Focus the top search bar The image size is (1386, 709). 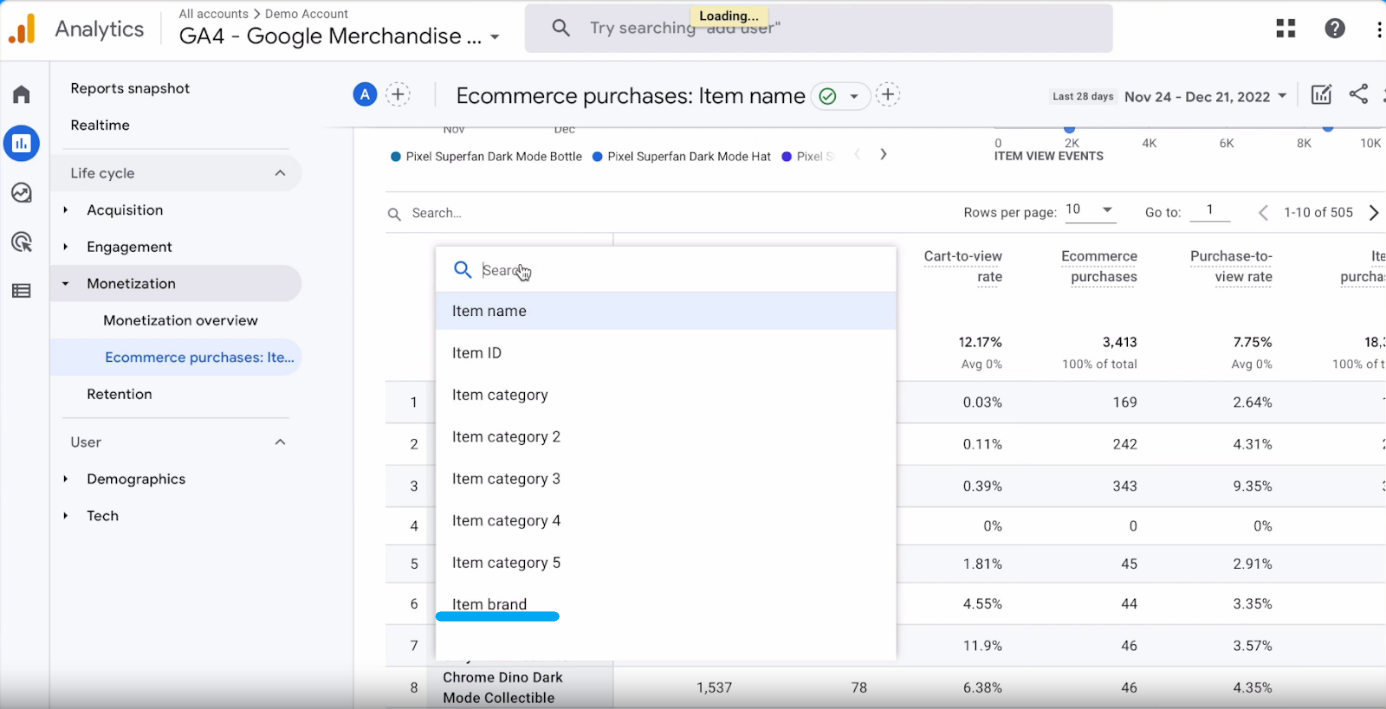(x=818, y=28)
